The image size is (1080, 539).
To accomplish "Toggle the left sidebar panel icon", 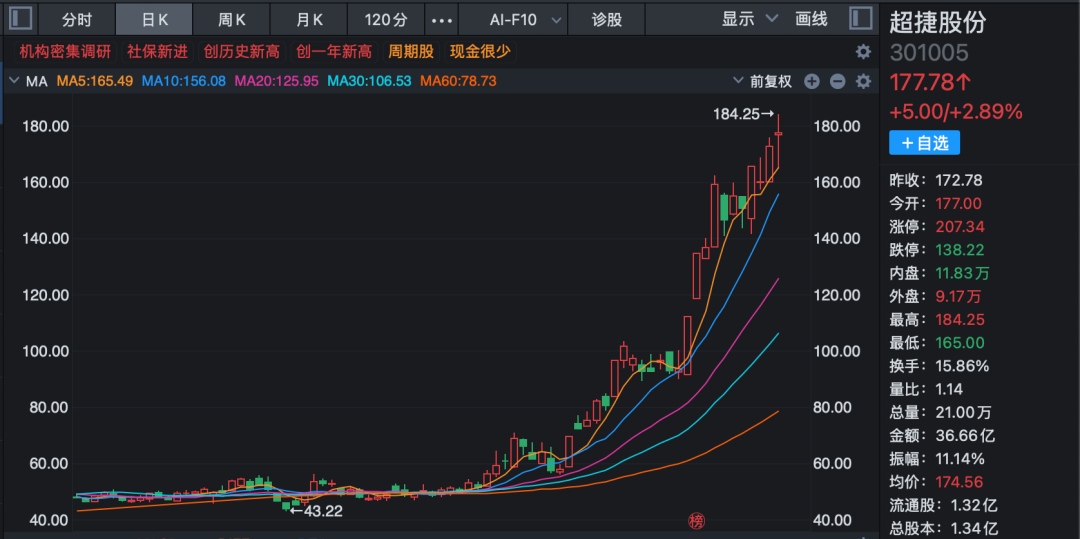I will (20, 19).
